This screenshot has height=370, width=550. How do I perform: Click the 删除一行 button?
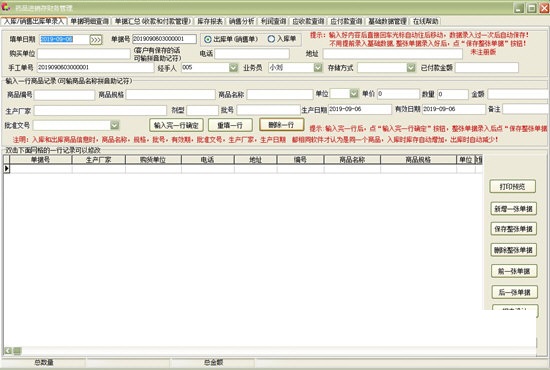tap(281, 125)
